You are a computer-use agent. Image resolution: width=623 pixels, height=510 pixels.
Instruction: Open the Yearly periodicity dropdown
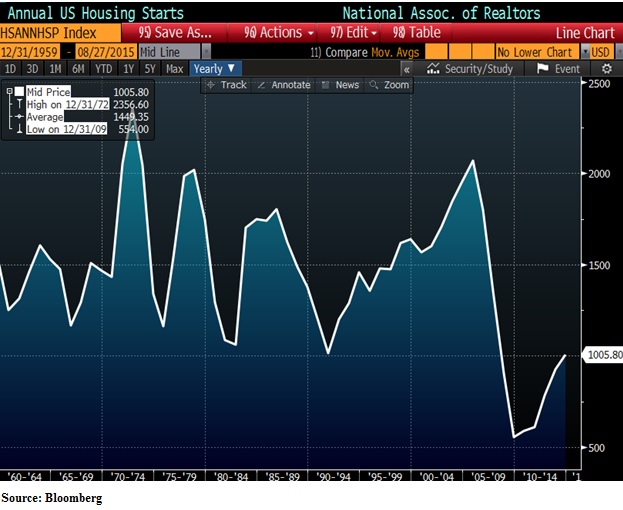coord(215,69)
